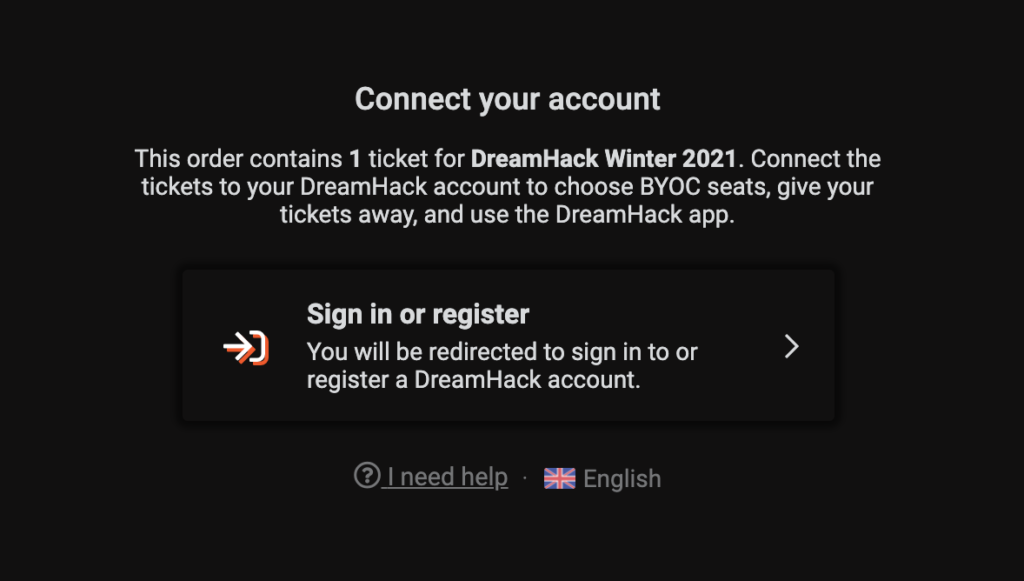This screenshot has height=581, width=1024.
Task: Click the orange sign-in arrow icon
Action: point(246,348)
